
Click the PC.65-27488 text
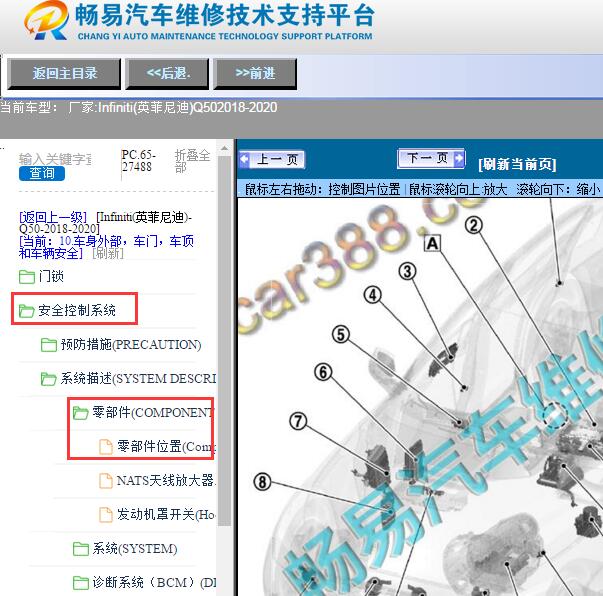click(x=139, y=161)
